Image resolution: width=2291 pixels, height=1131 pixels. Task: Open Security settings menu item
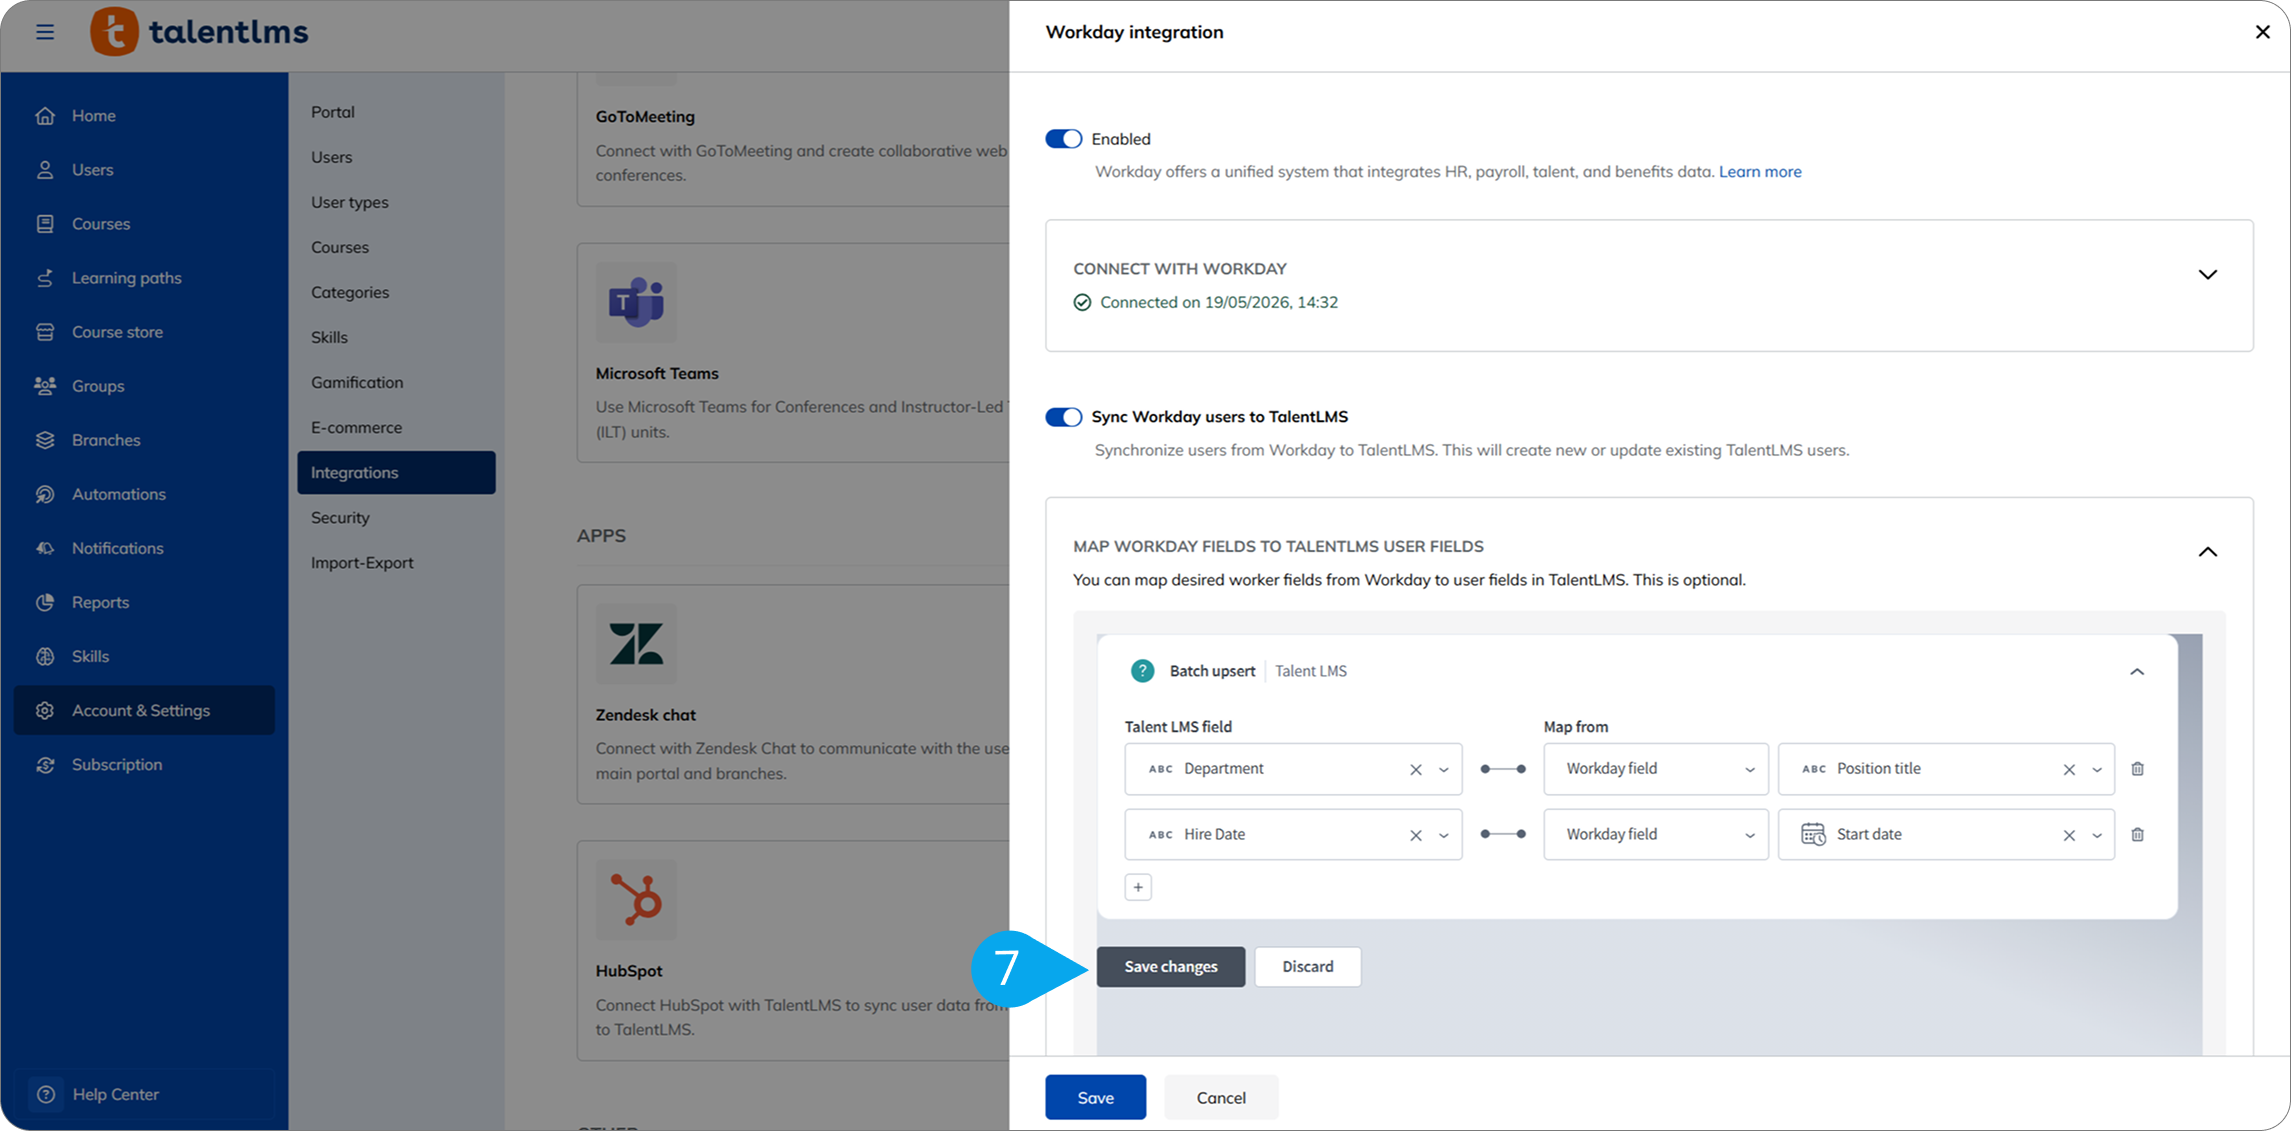340,517
